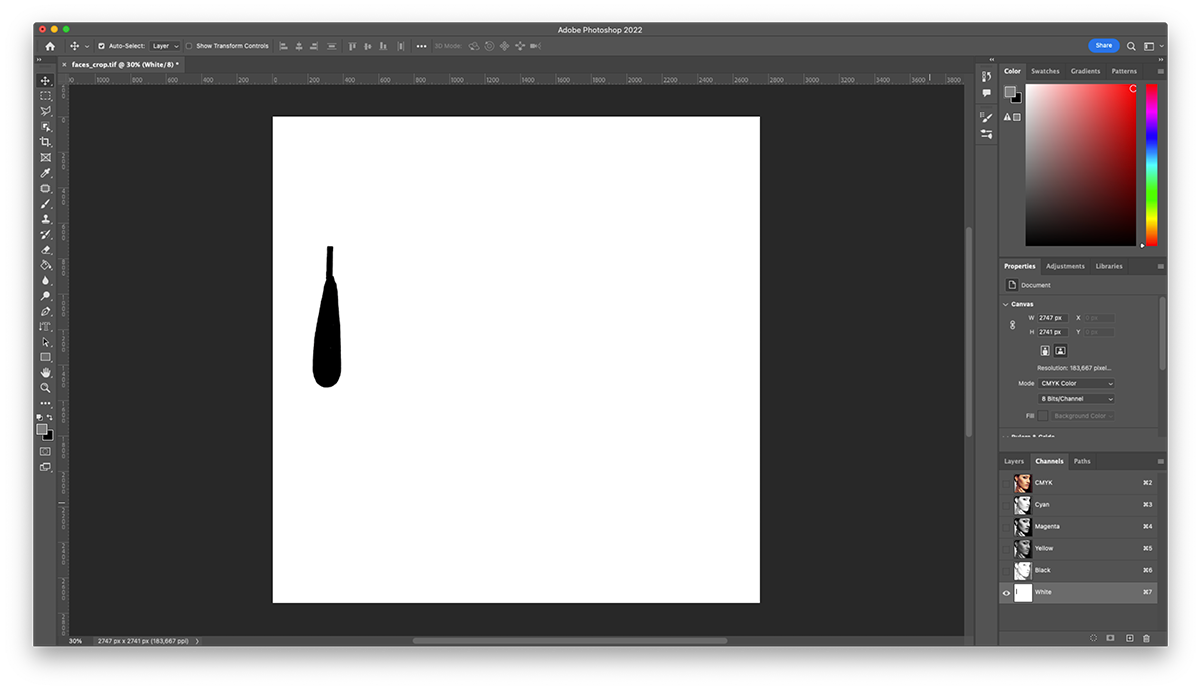Screen dimensions: 1200x689
Task: Select the Crop tool in the toolbar
Action: (x=45, y=141)
